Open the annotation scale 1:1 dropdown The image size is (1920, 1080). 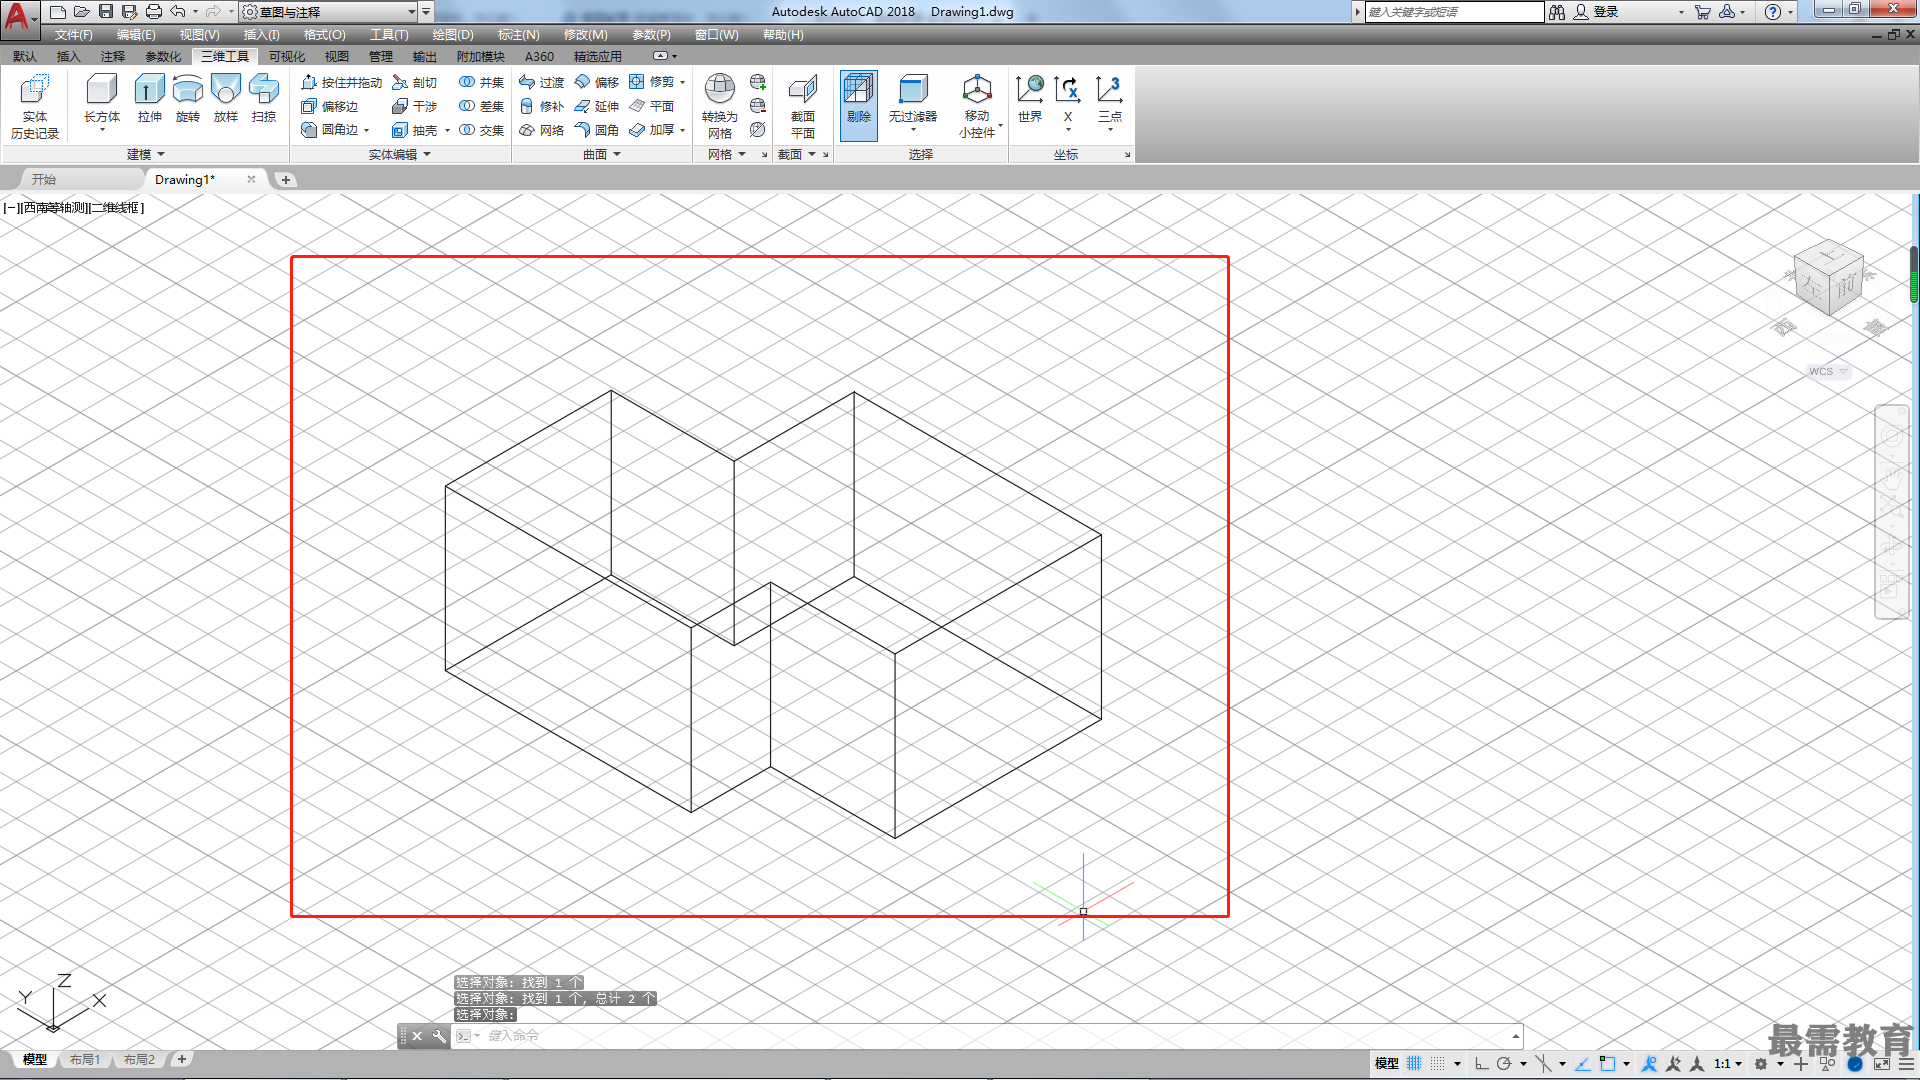coord(1728,1064)
